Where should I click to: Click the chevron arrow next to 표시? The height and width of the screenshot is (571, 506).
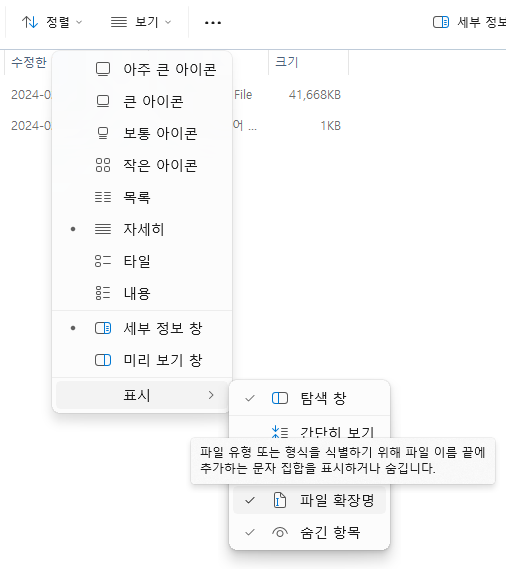click(x=211, y=395)
